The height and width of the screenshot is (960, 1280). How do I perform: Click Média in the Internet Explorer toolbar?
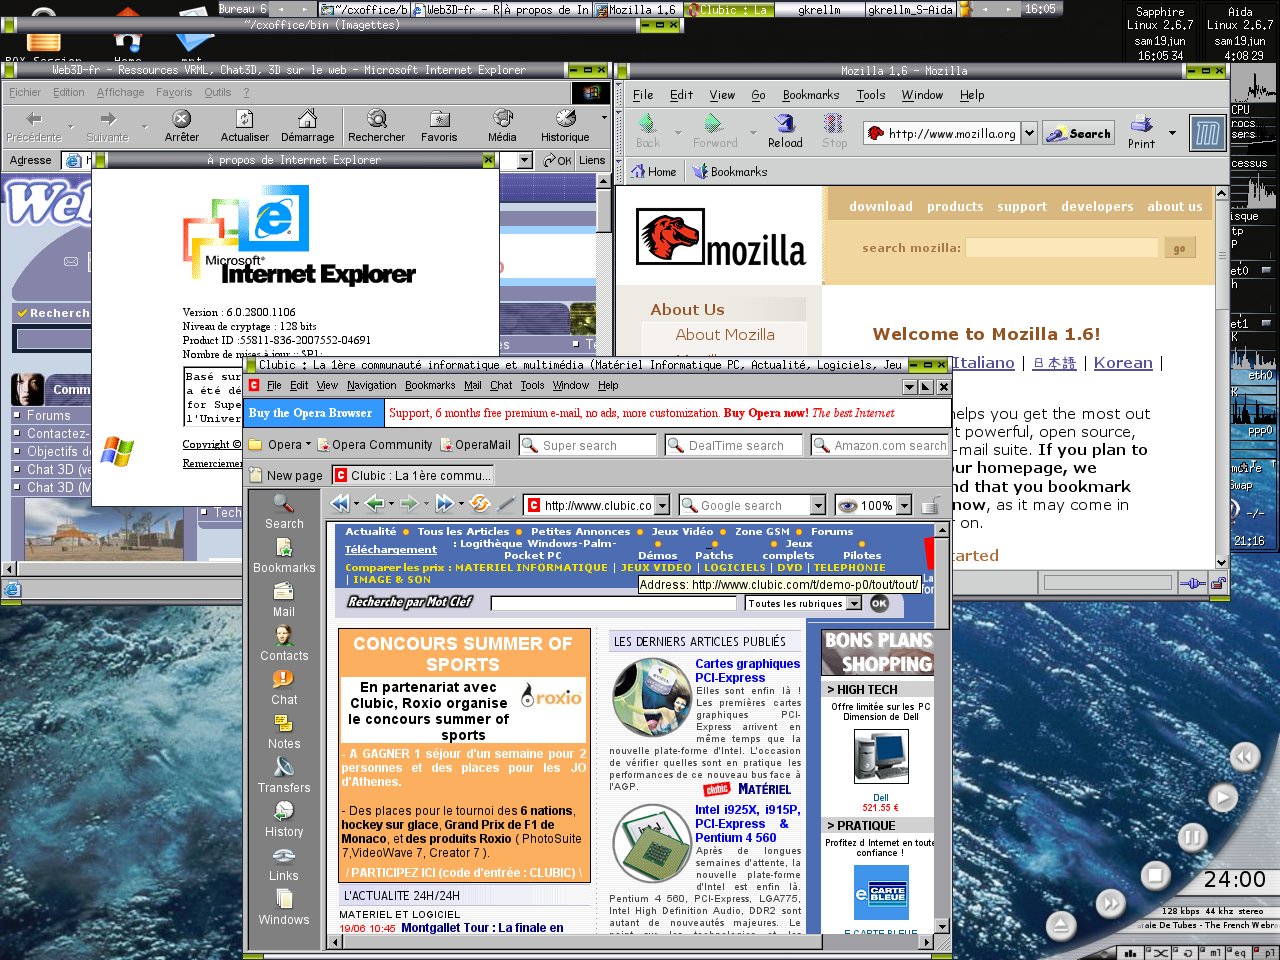coord(502,127)
